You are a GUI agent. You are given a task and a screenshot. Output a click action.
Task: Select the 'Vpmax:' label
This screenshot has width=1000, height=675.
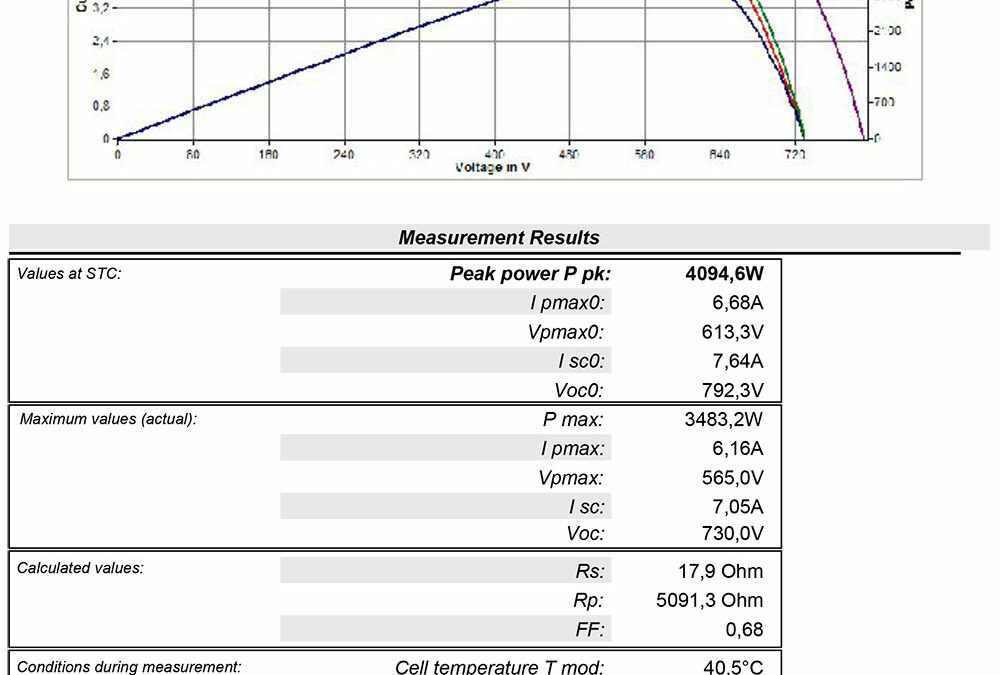570,478
